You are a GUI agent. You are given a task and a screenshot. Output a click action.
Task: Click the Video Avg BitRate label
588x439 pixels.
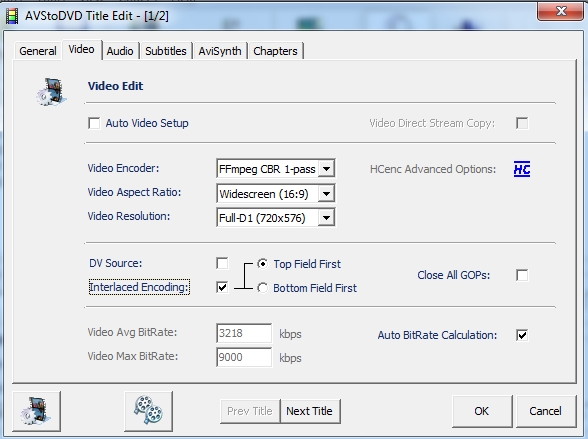click(132, 332)
